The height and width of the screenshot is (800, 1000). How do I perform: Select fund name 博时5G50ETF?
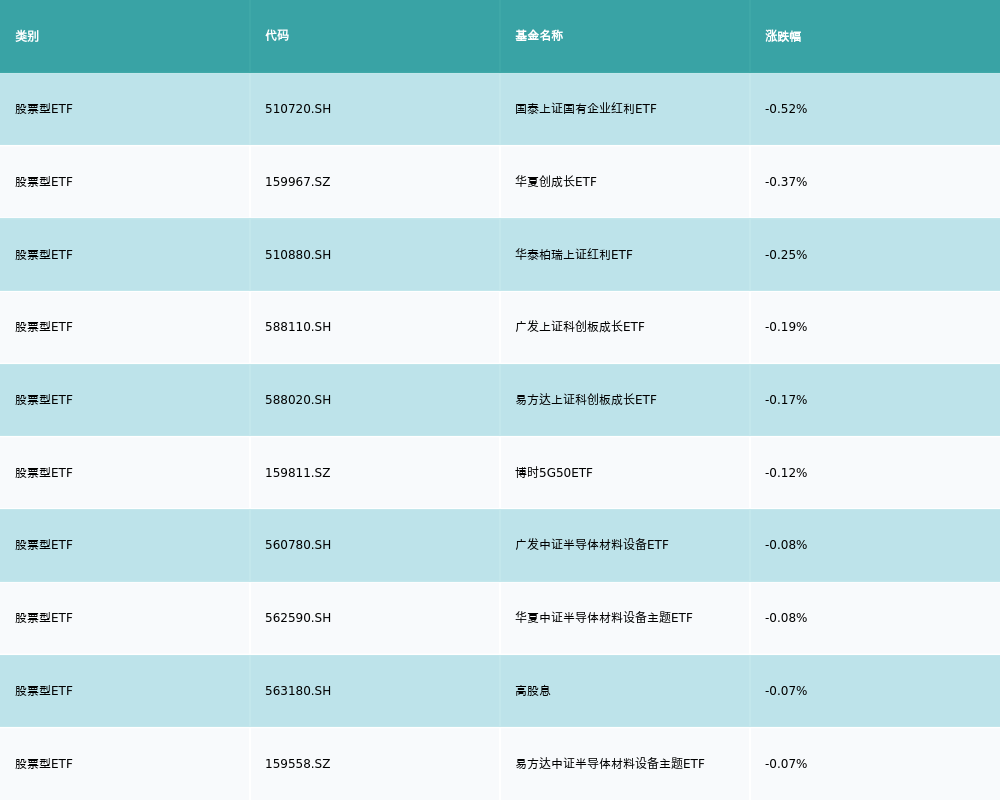(554, 473)
